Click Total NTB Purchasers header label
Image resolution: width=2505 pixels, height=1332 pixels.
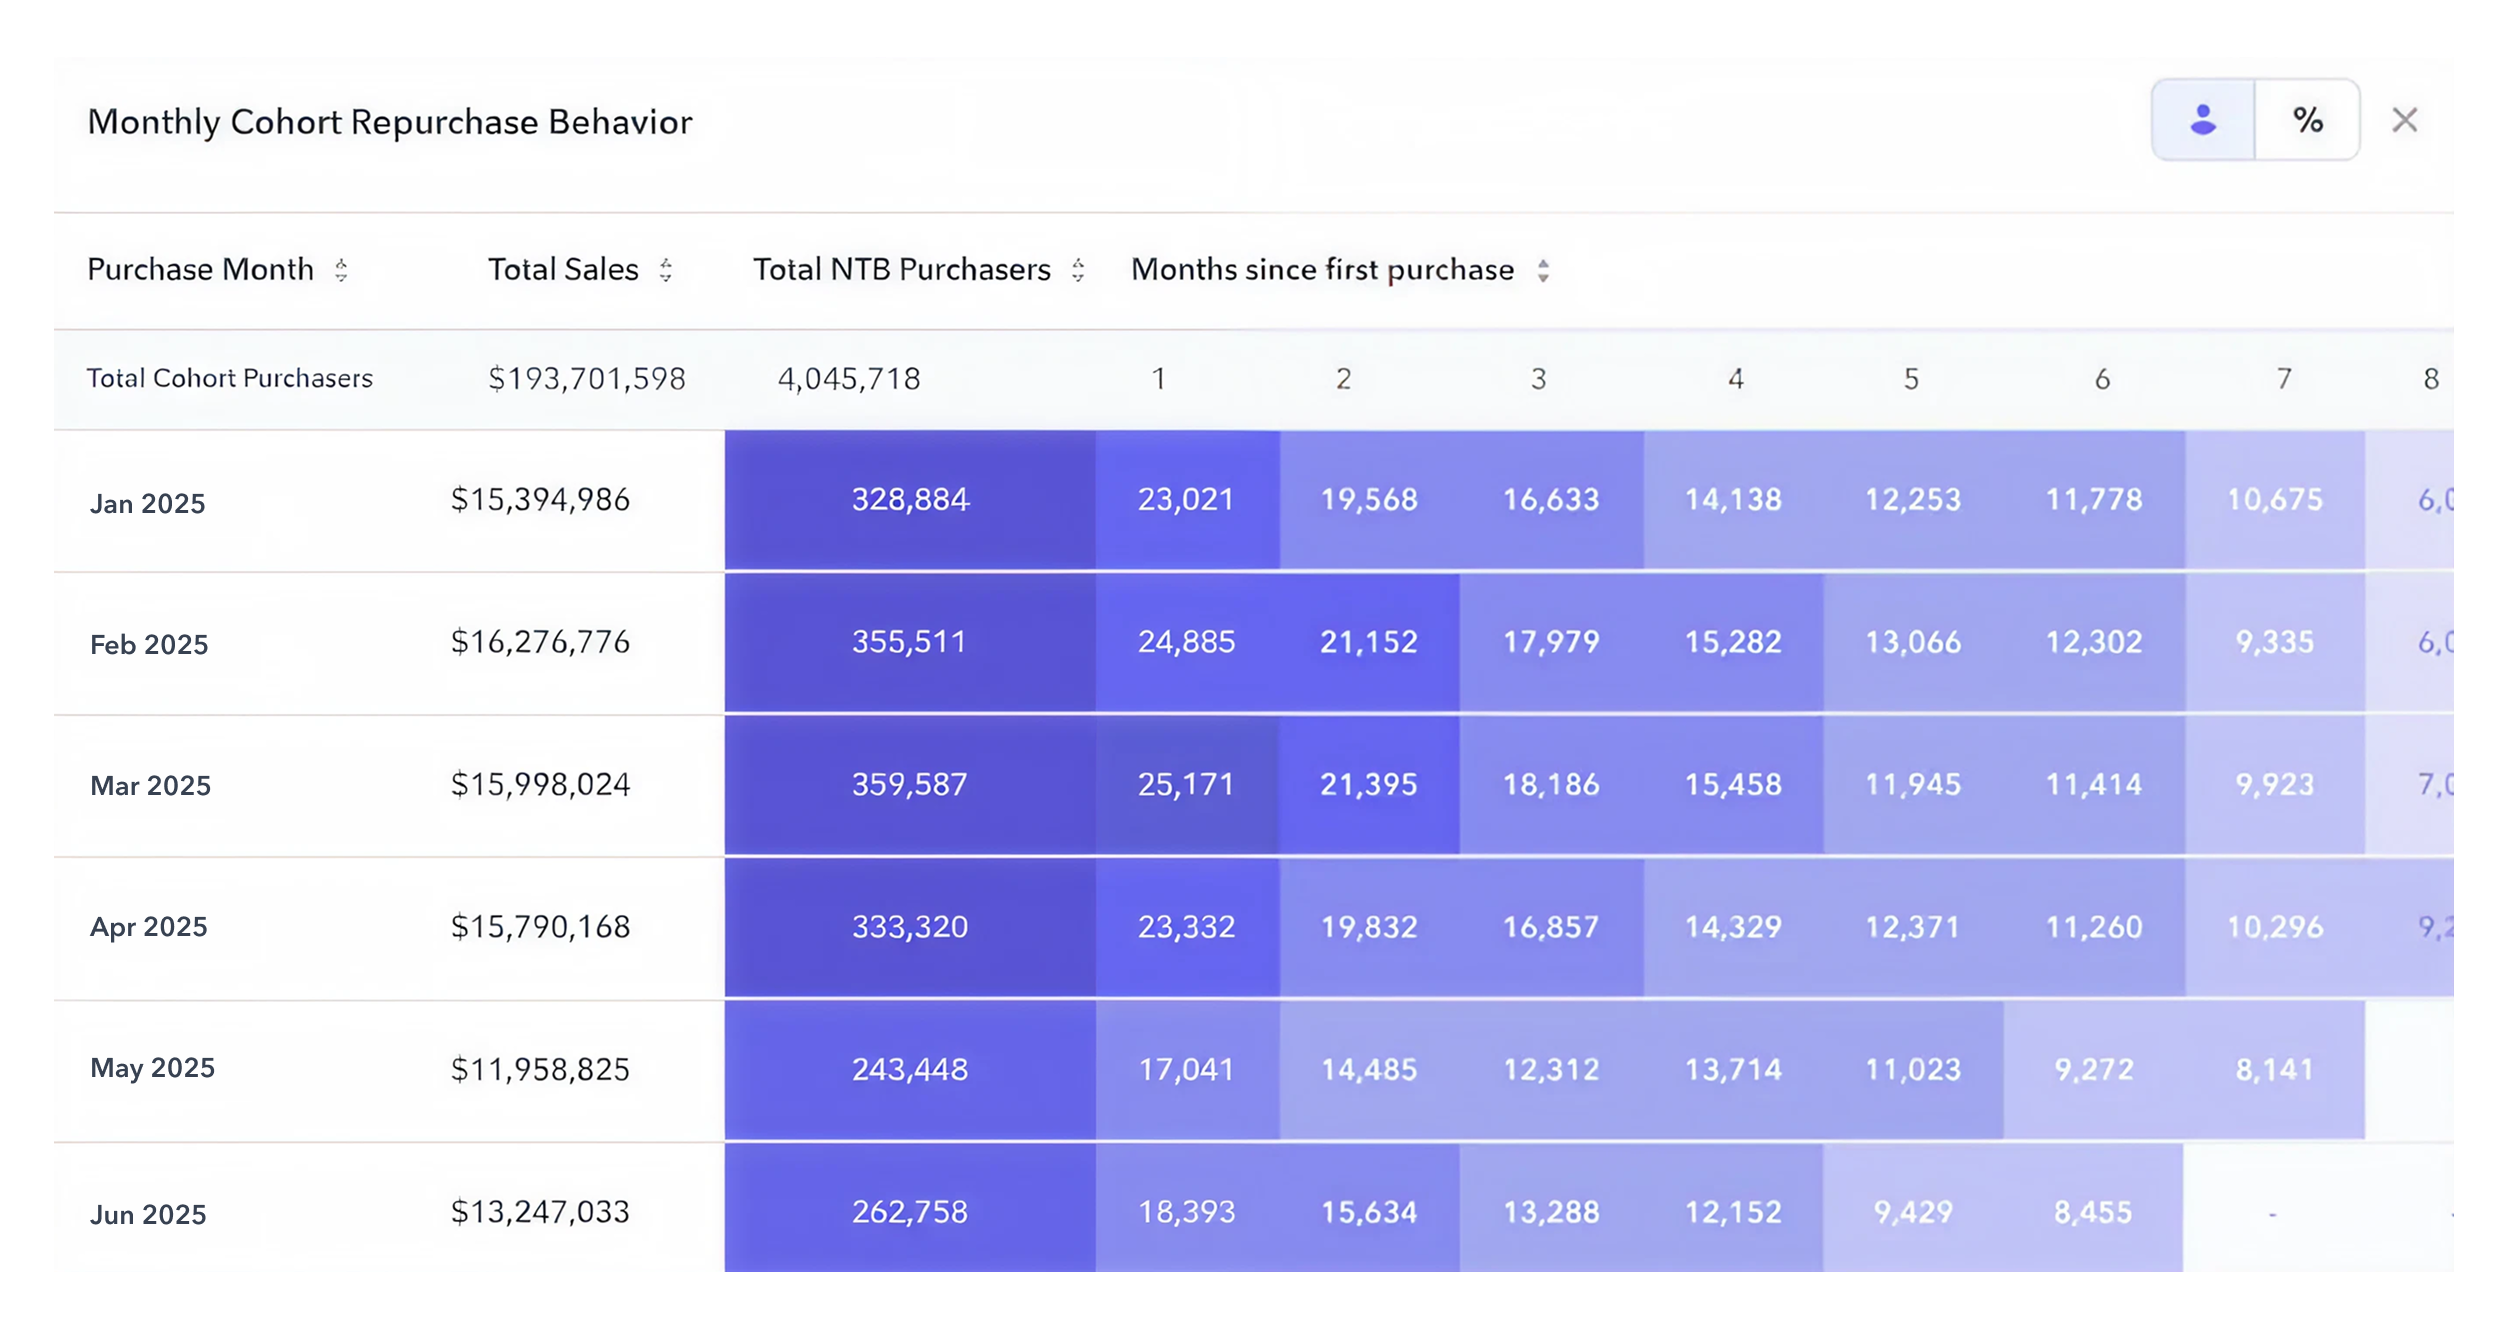[901, 270]
